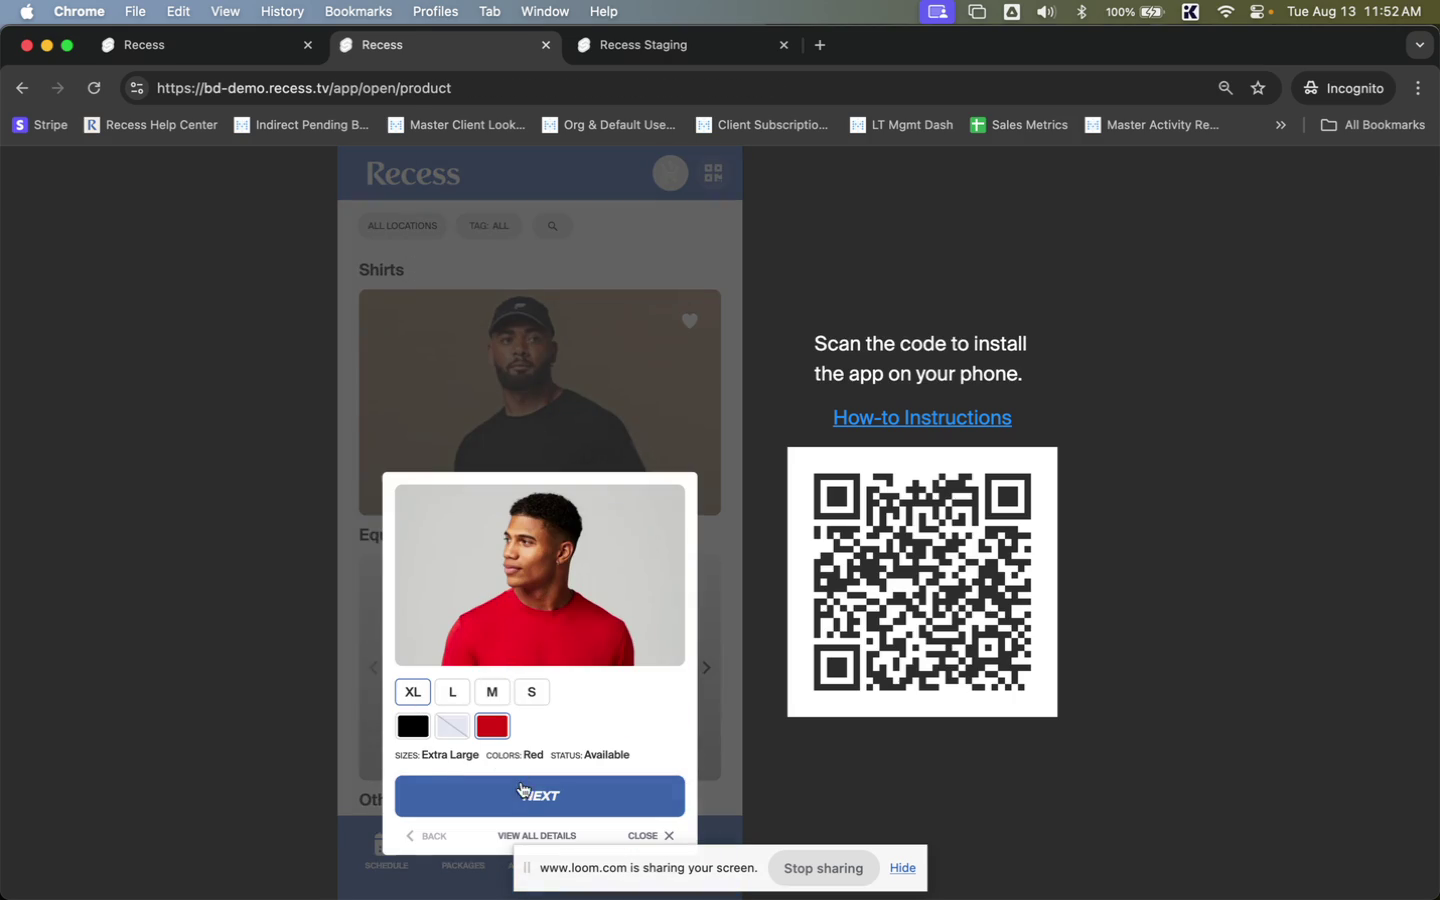Viewport: 1440px width, 900px height.
Task: Open the Chrome app menu
Action: [79, 12]
